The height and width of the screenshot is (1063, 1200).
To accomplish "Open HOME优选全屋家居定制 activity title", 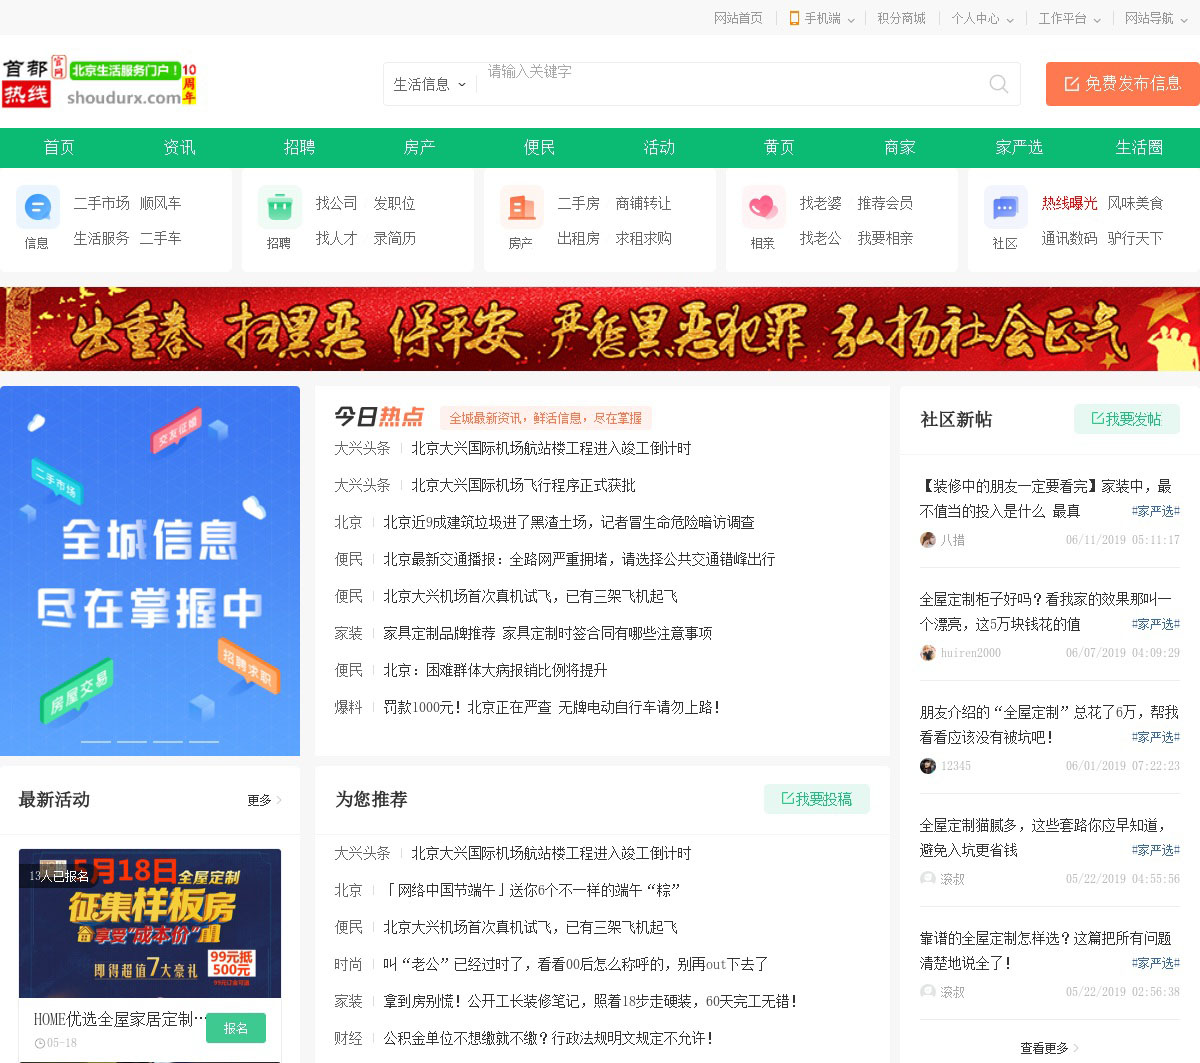I will tap(119, 1019).
